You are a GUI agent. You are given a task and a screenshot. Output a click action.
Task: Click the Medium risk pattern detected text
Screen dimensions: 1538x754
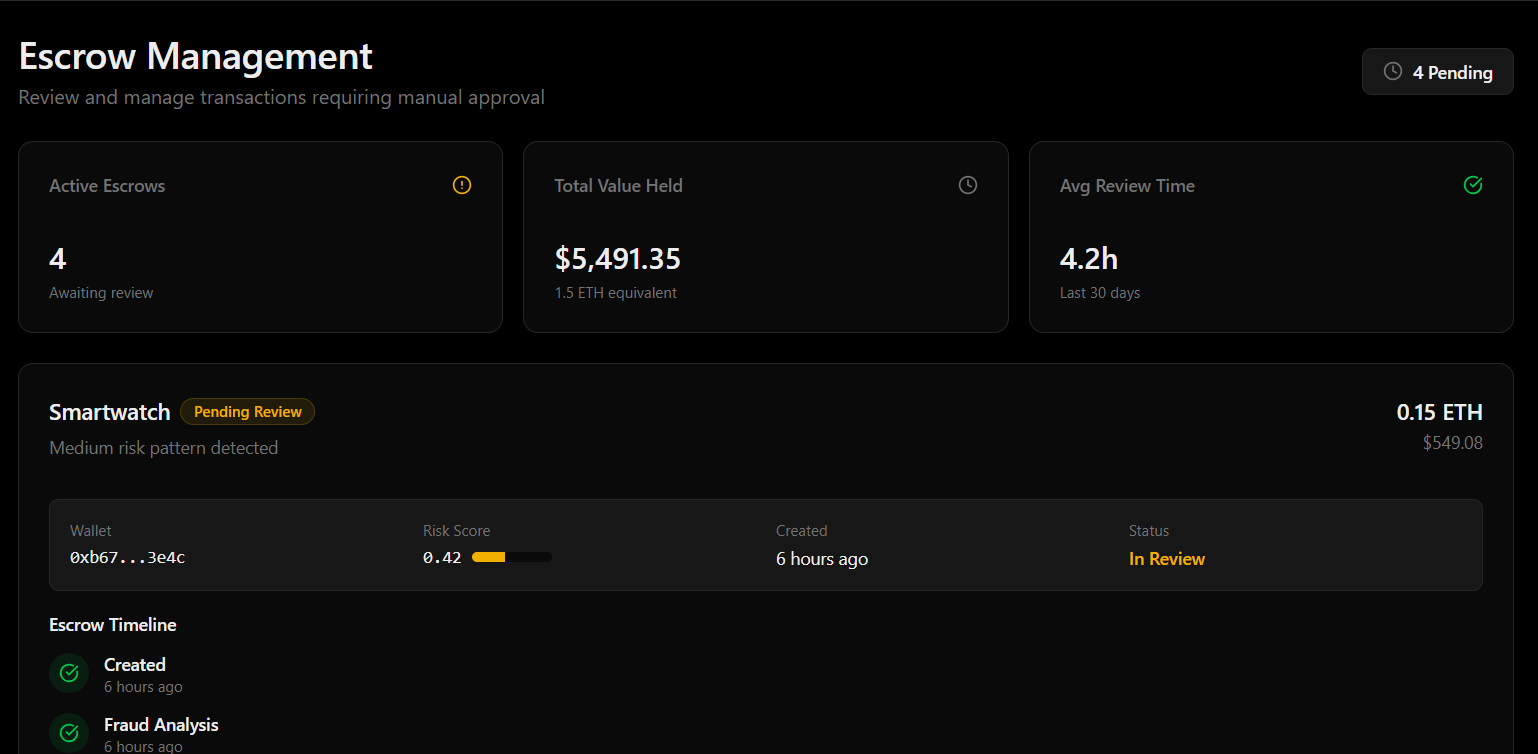pyautogui.click(x=164, y=448)
